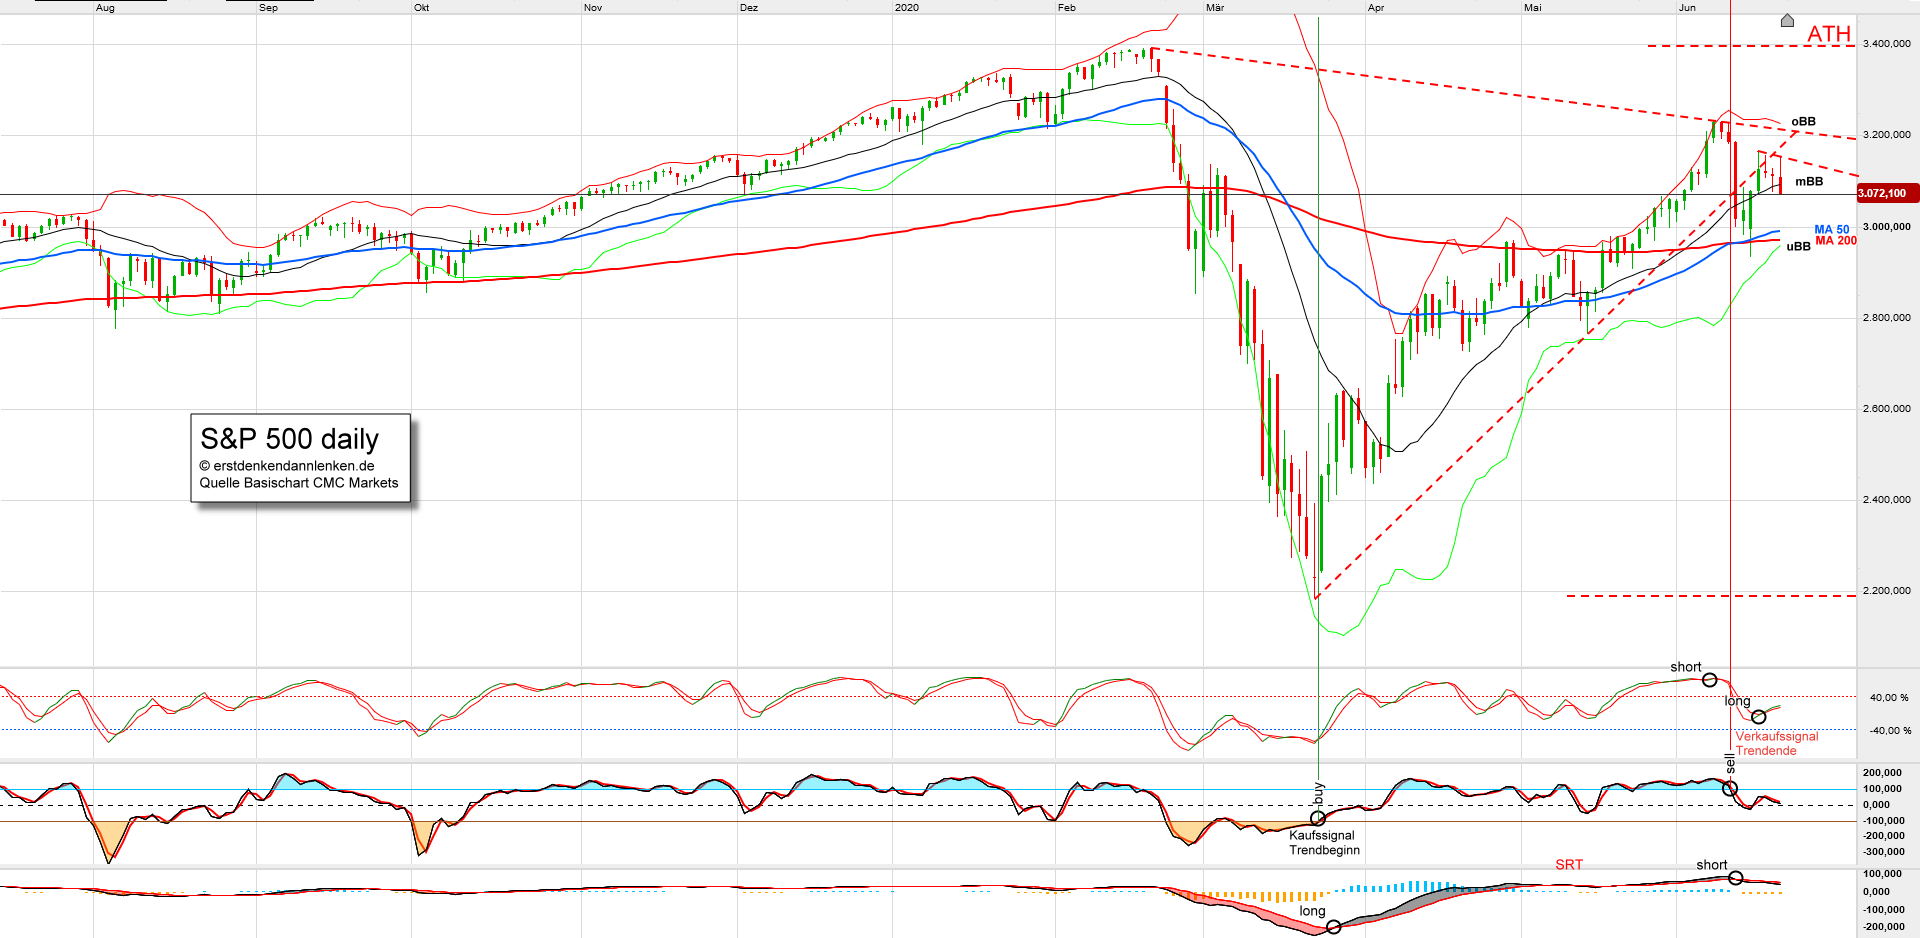This screenshot has width=1920, height=938.
Task: Click the 2.200,000 price axis value
Action: (x=1886, y=591)
